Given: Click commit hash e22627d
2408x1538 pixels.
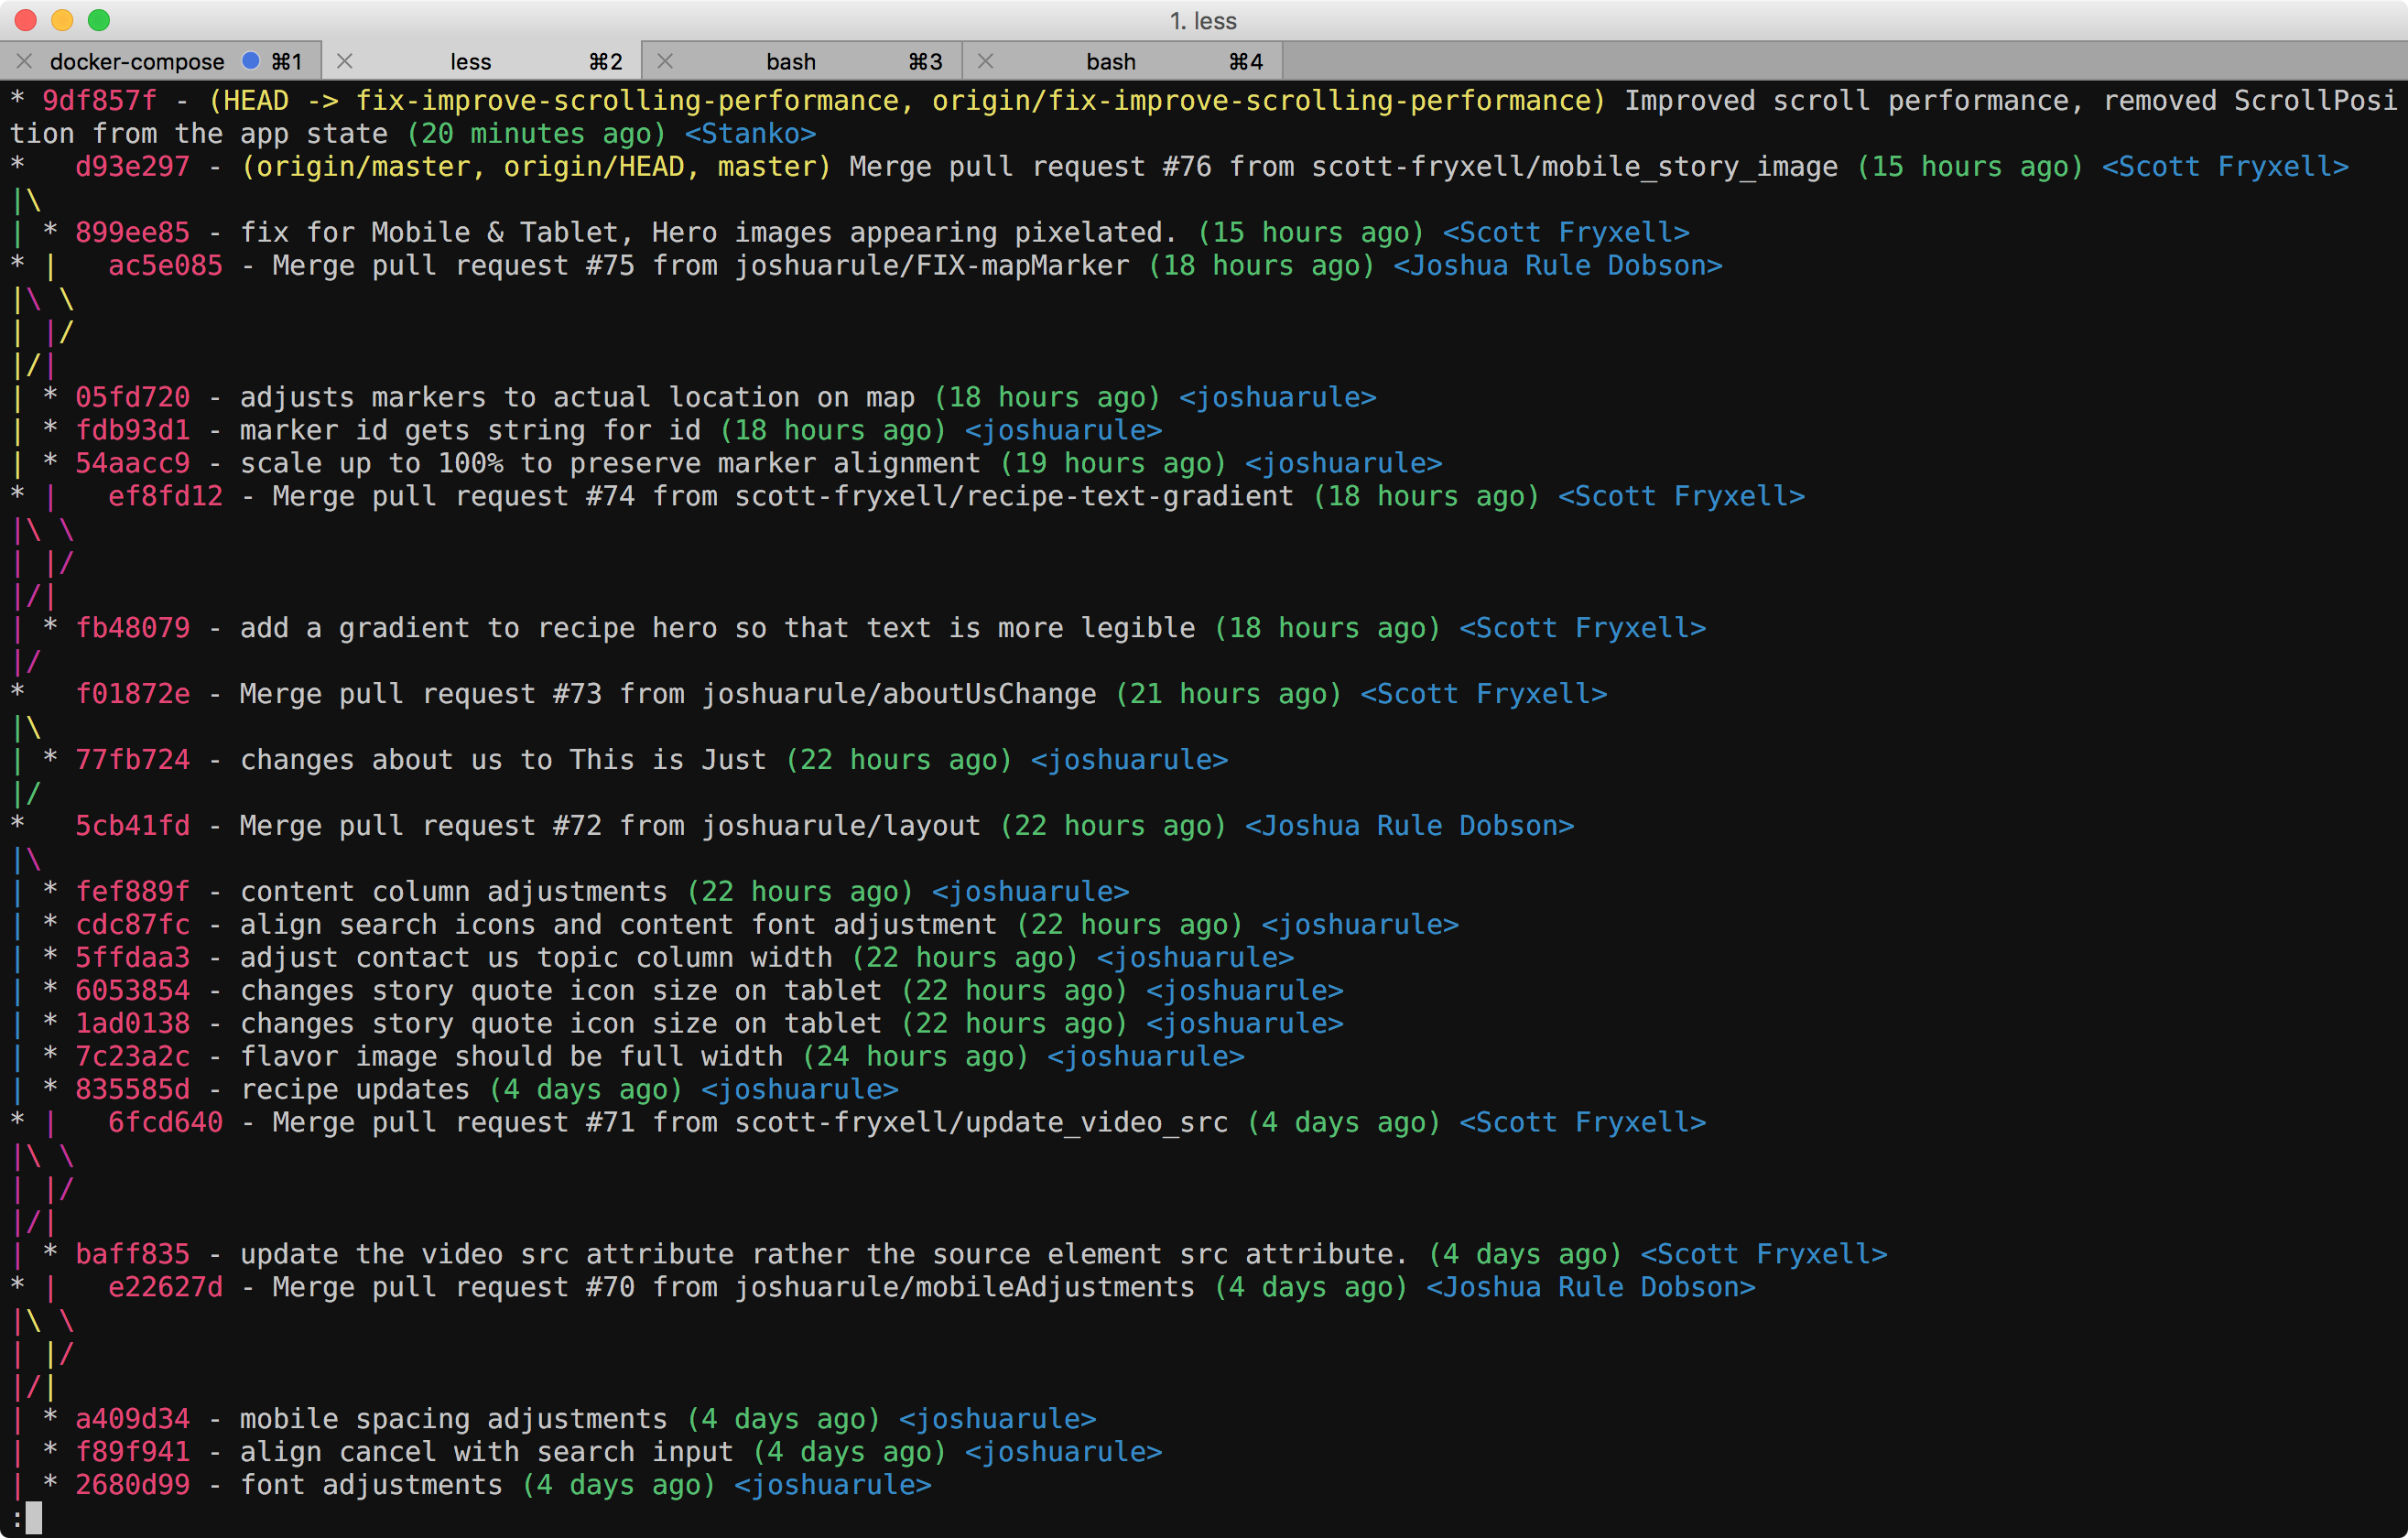Looking at the screenshot, I should [x=165, y=1289].
